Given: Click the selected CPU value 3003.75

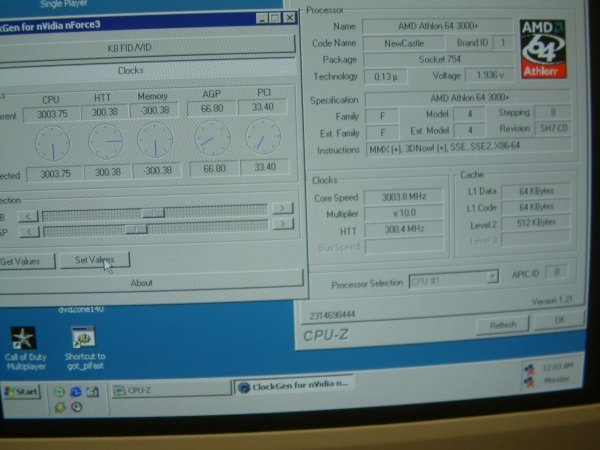Looking at the screenshot, I should click(55, 174).
